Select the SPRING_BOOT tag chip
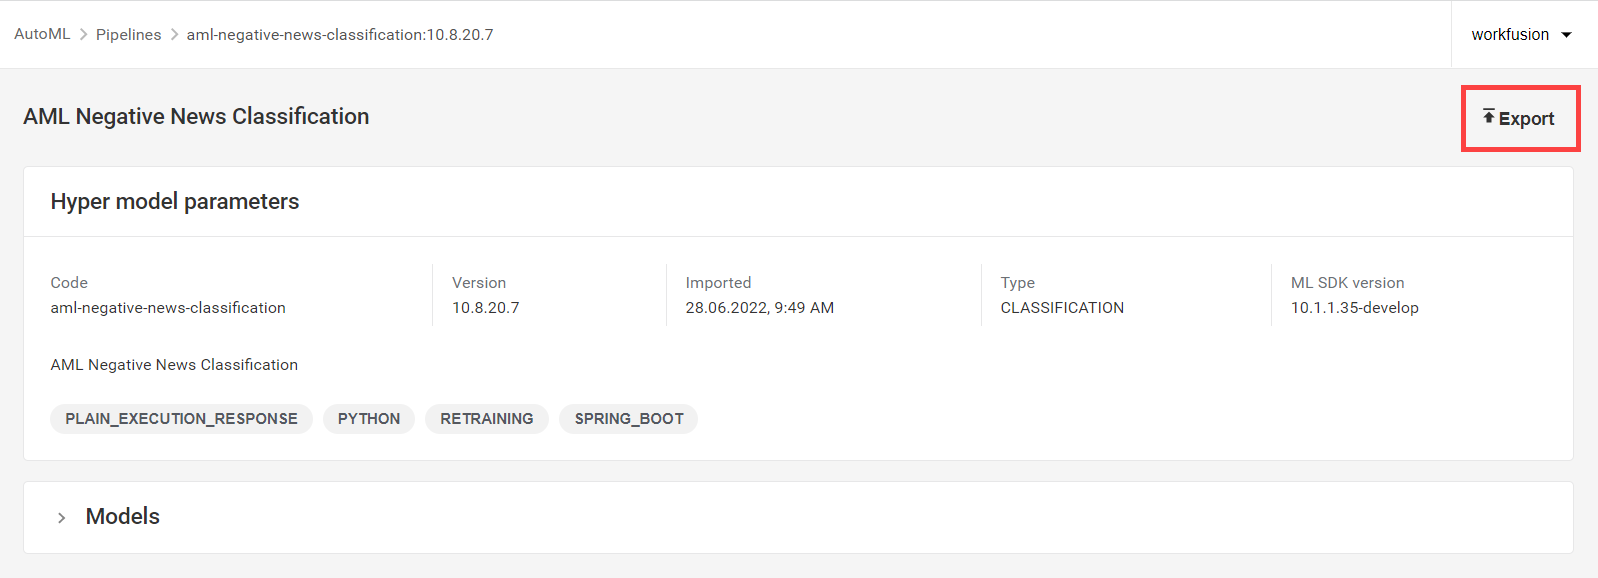Screen dimensions: 1598x578 pyautogui.click(x=629, y=418)
